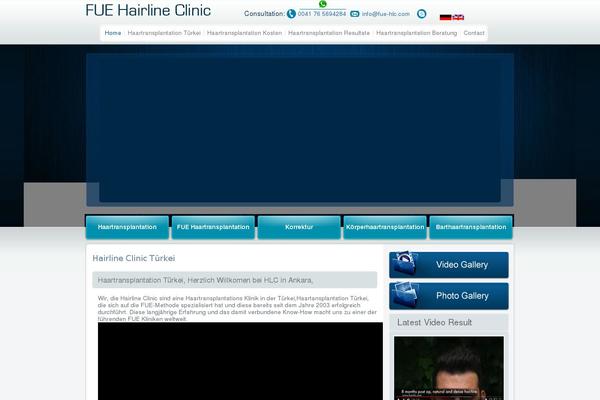Click the WhatsApp icon above phone number

[323, 4]
